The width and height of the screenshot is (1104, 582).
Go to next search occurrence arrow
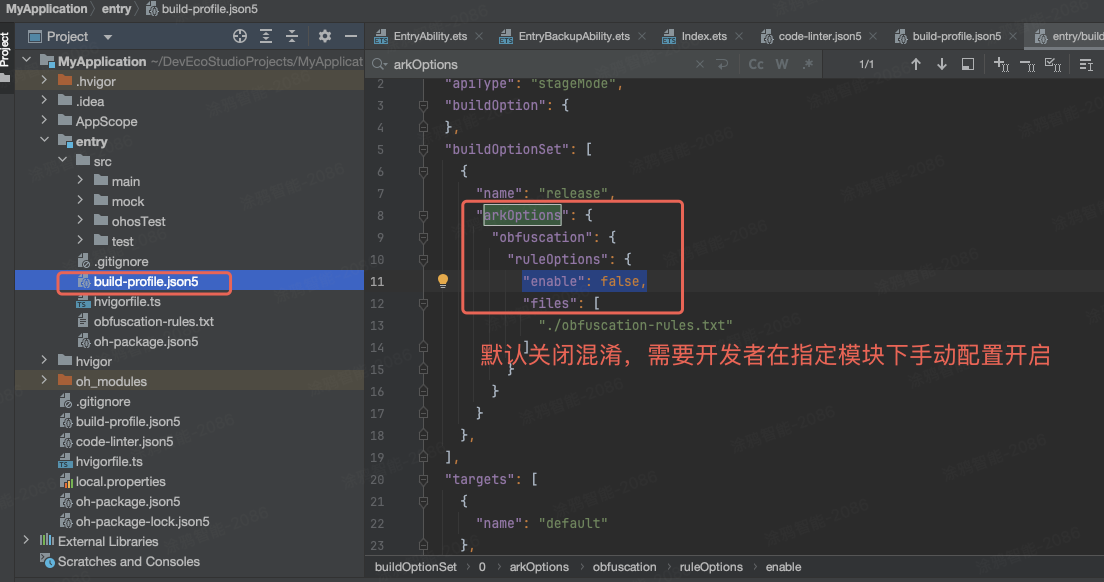[941, 64]
